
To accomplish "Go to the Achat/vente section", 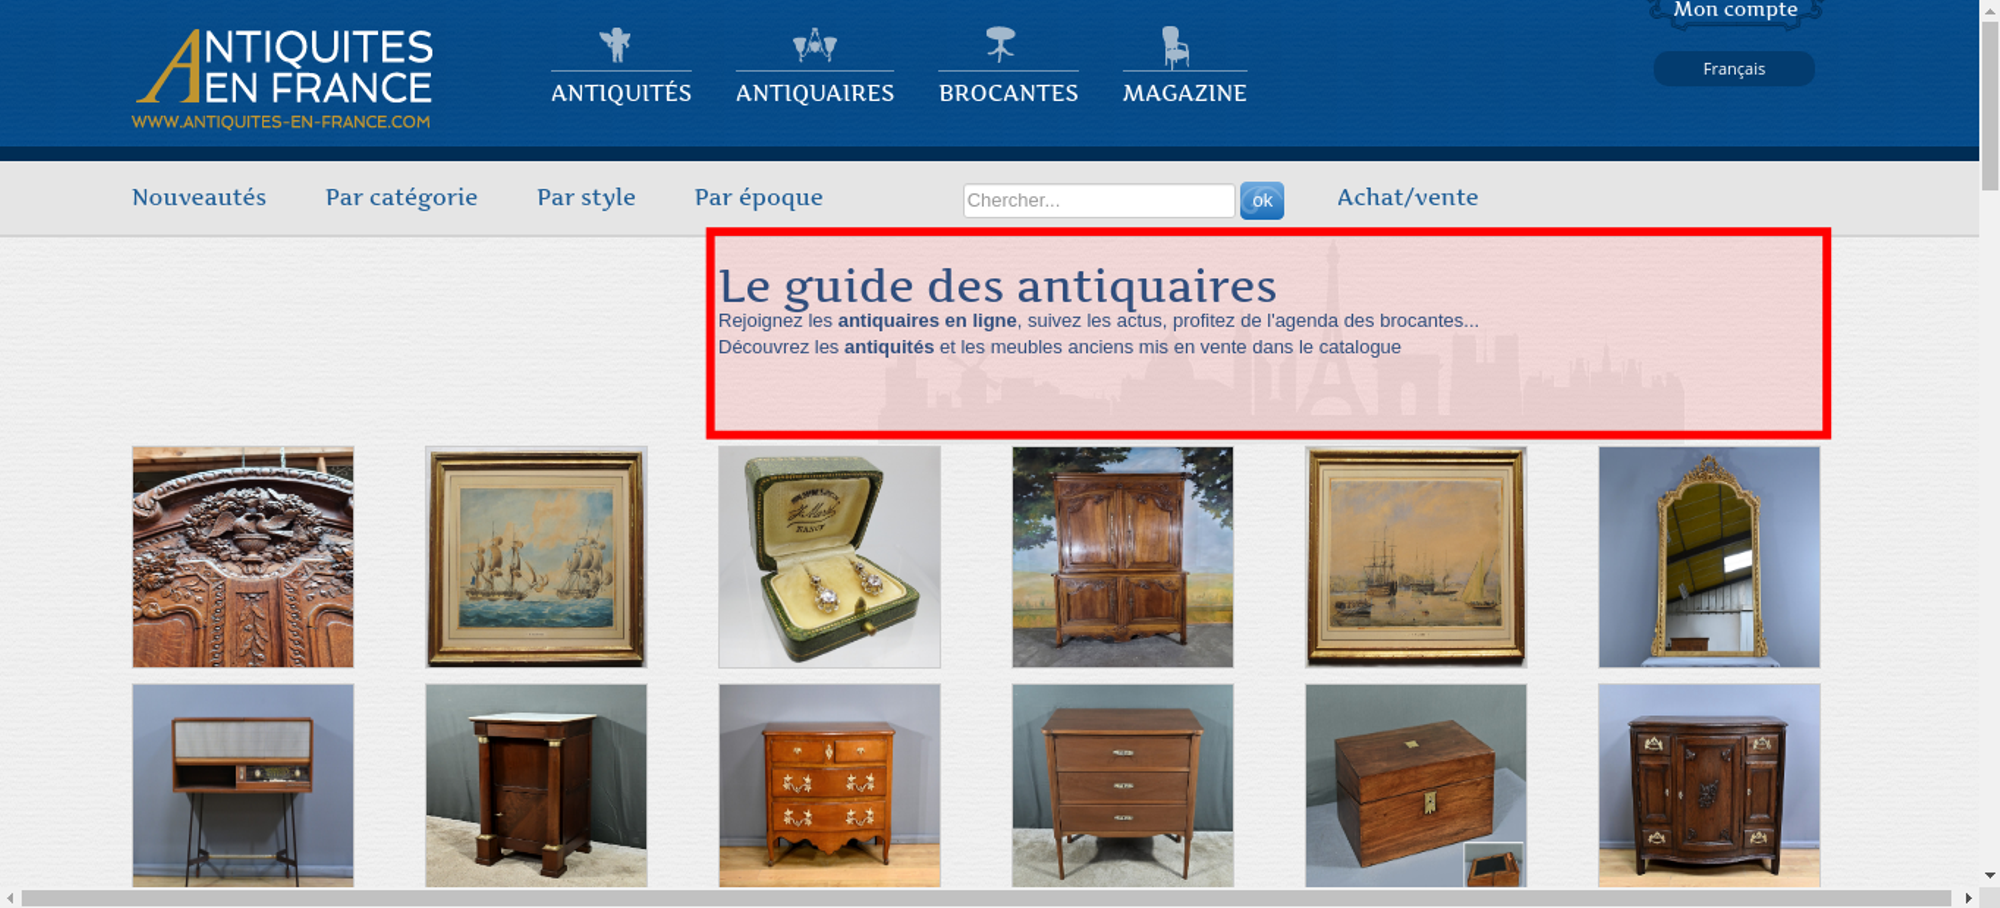I will (x=1407, y=197).
